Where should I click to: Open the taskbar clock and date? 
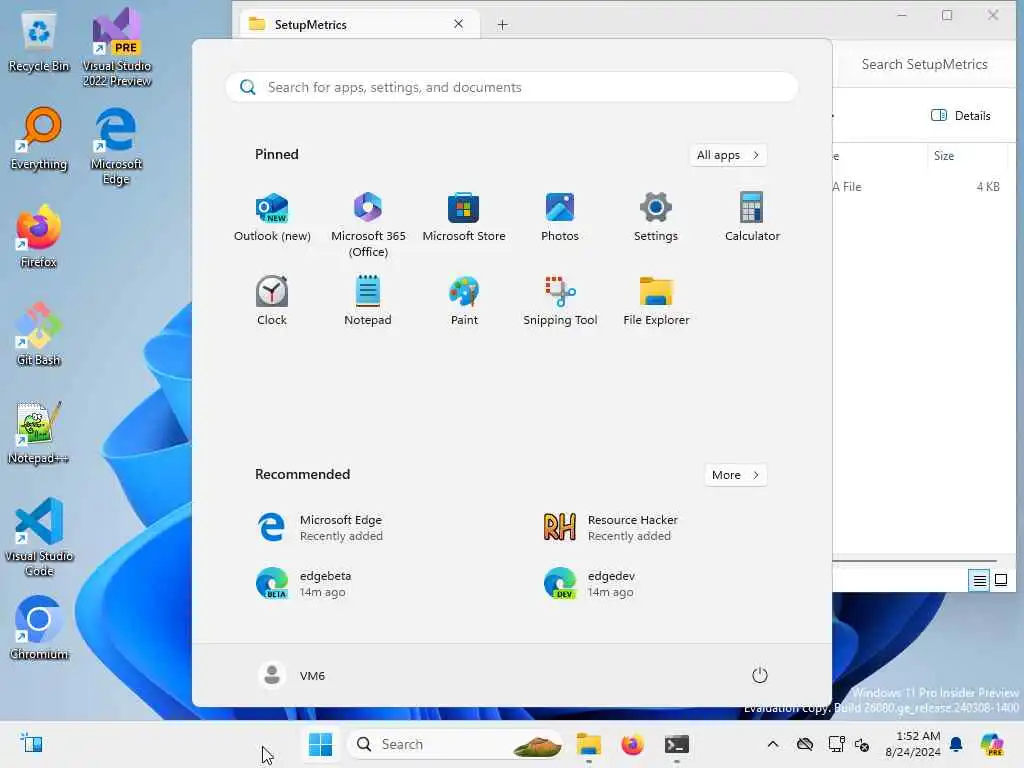tap(912, 744)
